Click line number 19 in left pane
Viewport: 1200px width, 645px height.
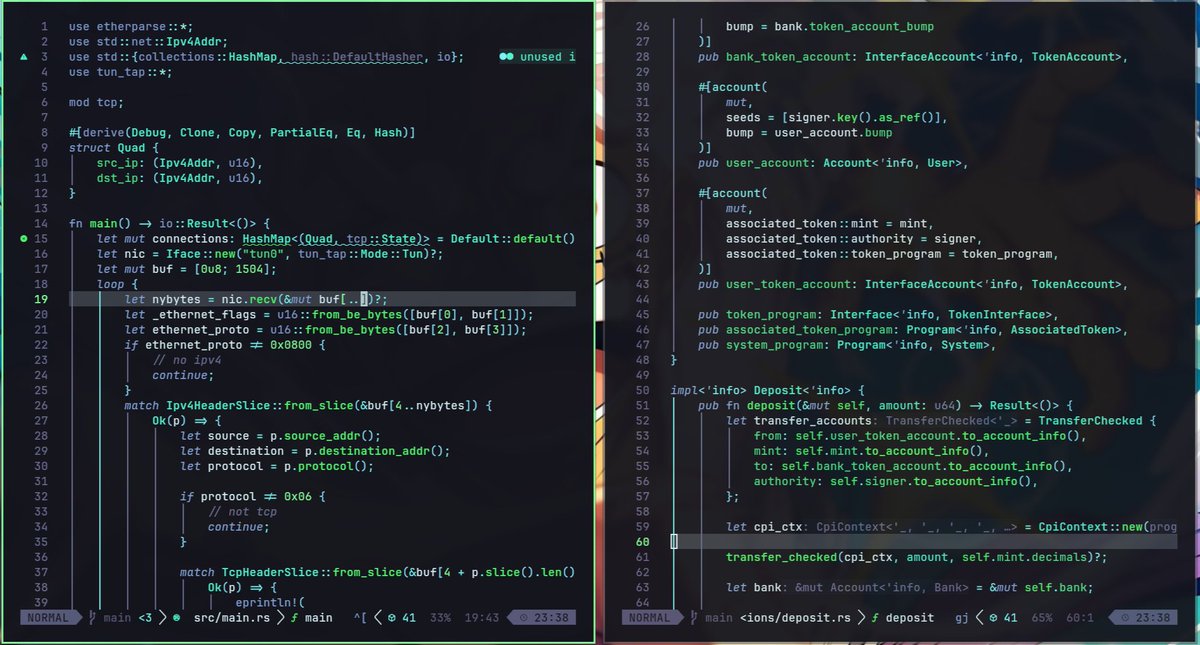[41, 299]
